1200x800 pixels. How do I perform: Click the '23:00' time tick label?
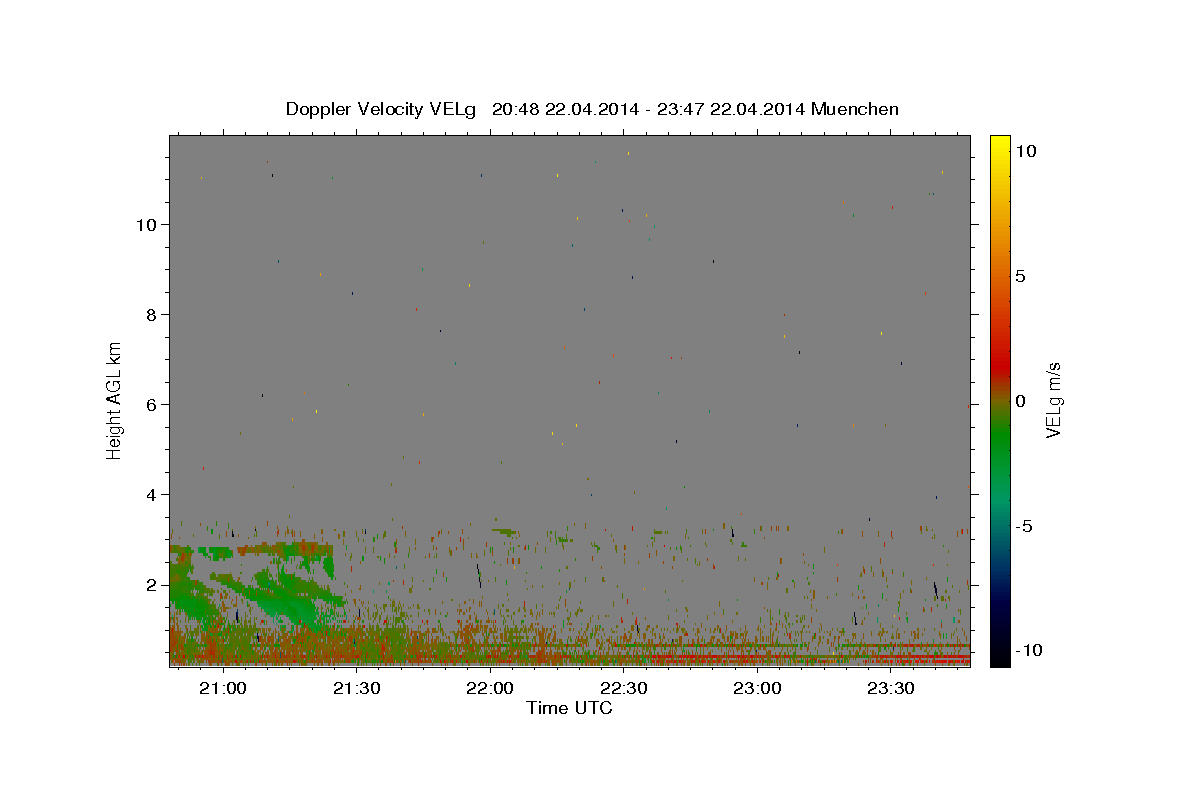click(x=758, y=689)
